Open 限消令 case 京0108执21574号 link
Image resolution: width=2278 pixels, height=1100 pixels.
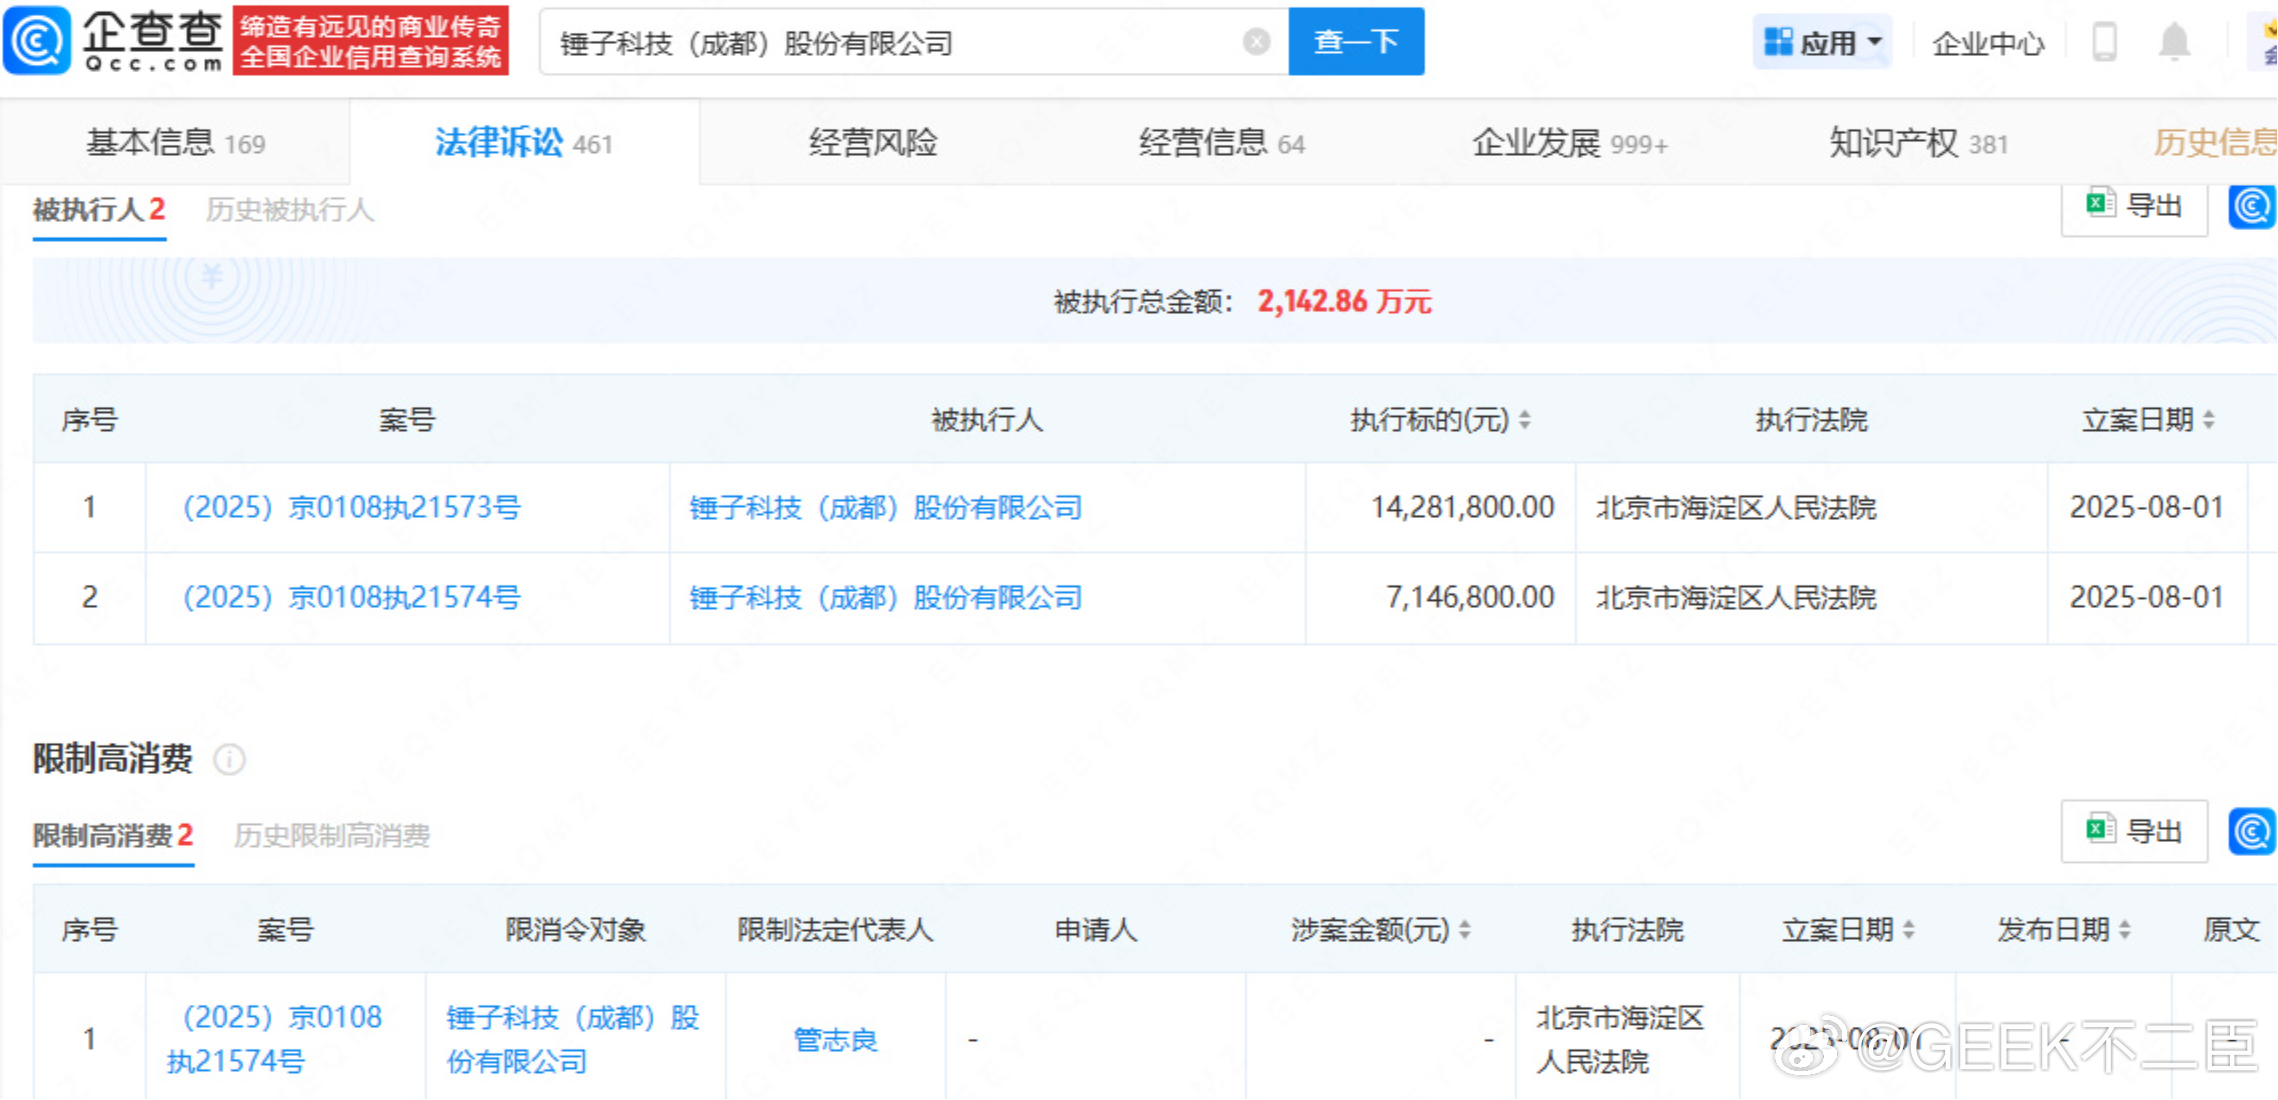[x=274, y=1039]
